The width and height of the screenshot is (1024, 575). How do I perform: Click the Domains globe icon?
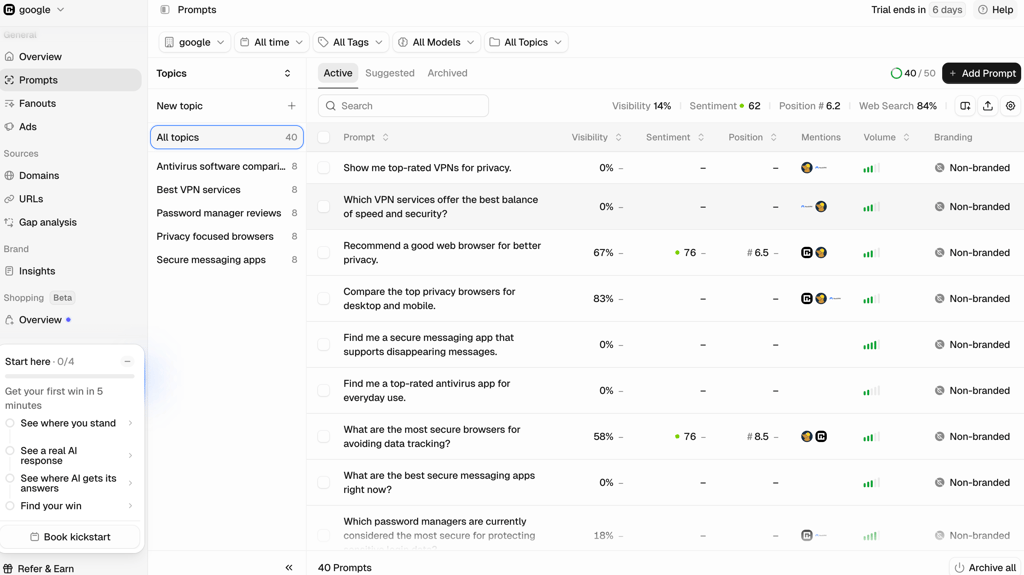click(x=9, y=176)
